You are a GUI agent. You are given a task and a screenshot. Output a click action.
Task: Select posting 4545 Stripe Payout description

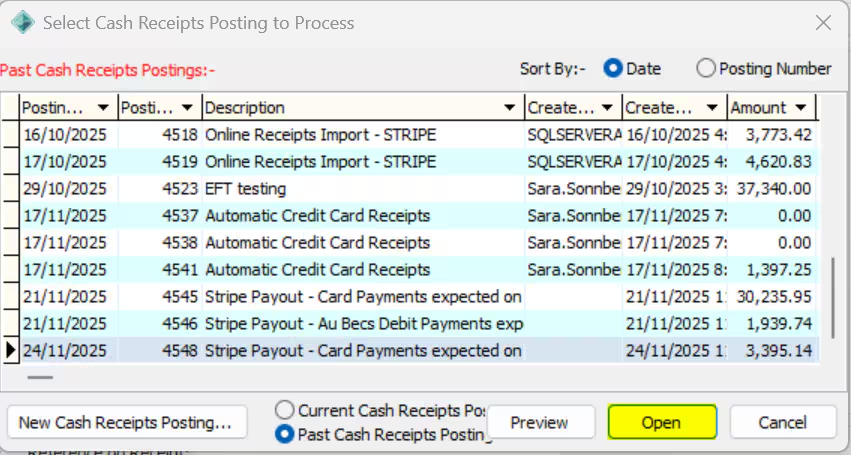pos(363,296)
